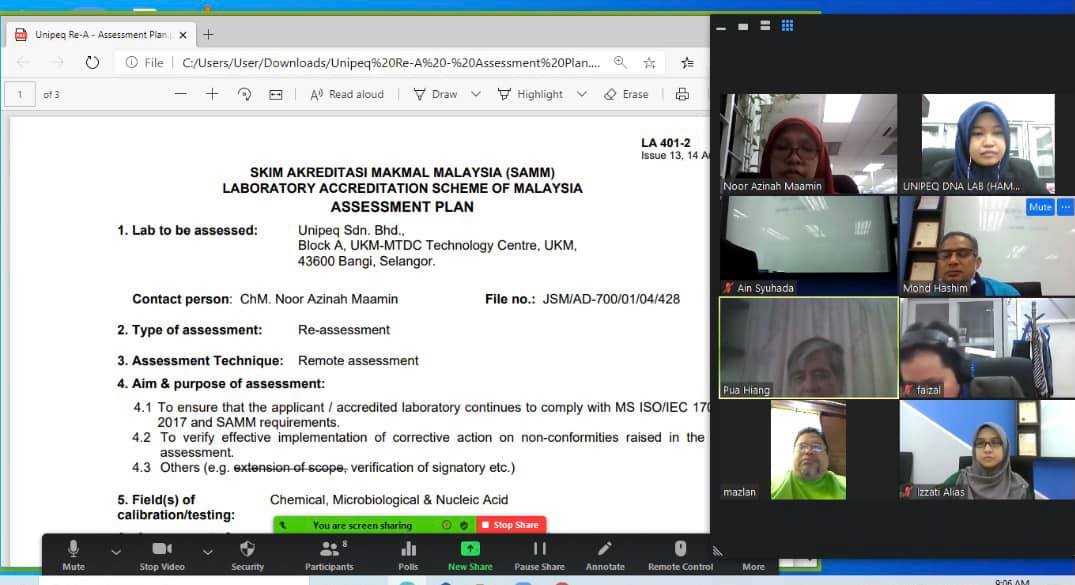The image size is (1075, 585).
Task: Print the PDF document
Action: point(682,94)
